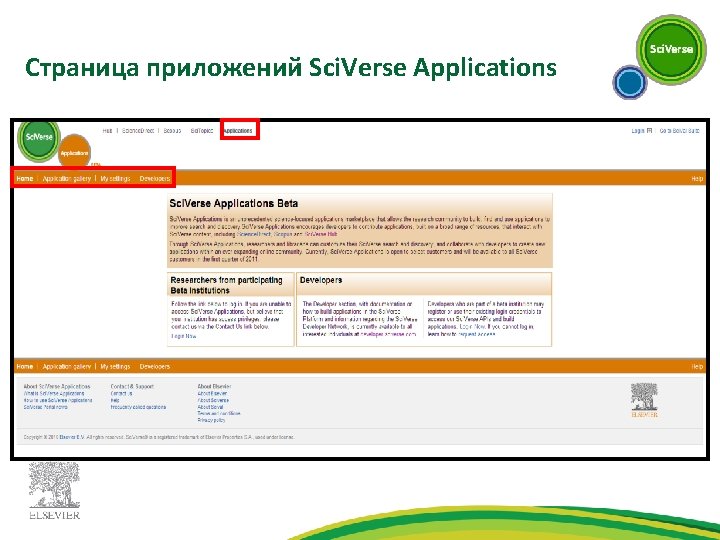Click the green SciVerse logo in the page header
This screenshot has width=720, height=540.
(x=39, y=140)
